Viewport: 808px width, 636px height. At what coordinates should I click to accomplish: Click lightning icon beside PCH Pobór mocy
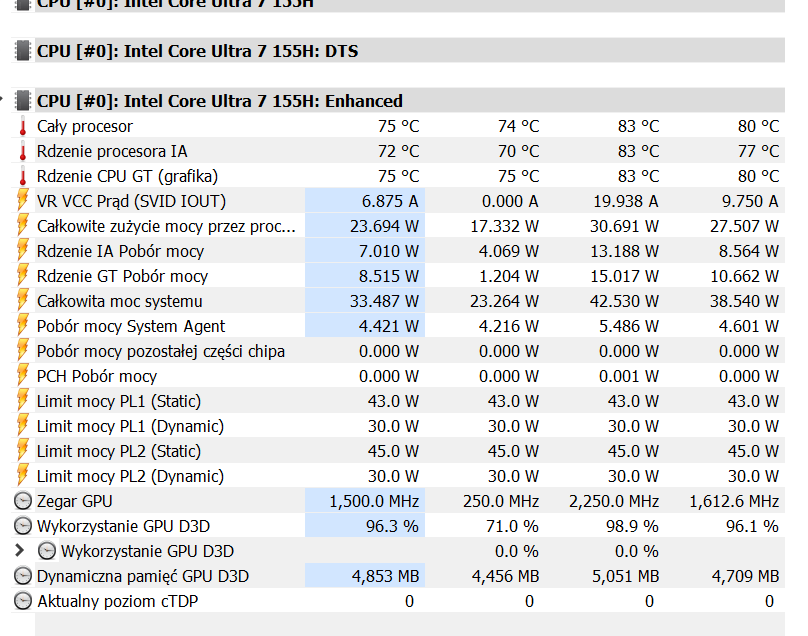[22, 376]
